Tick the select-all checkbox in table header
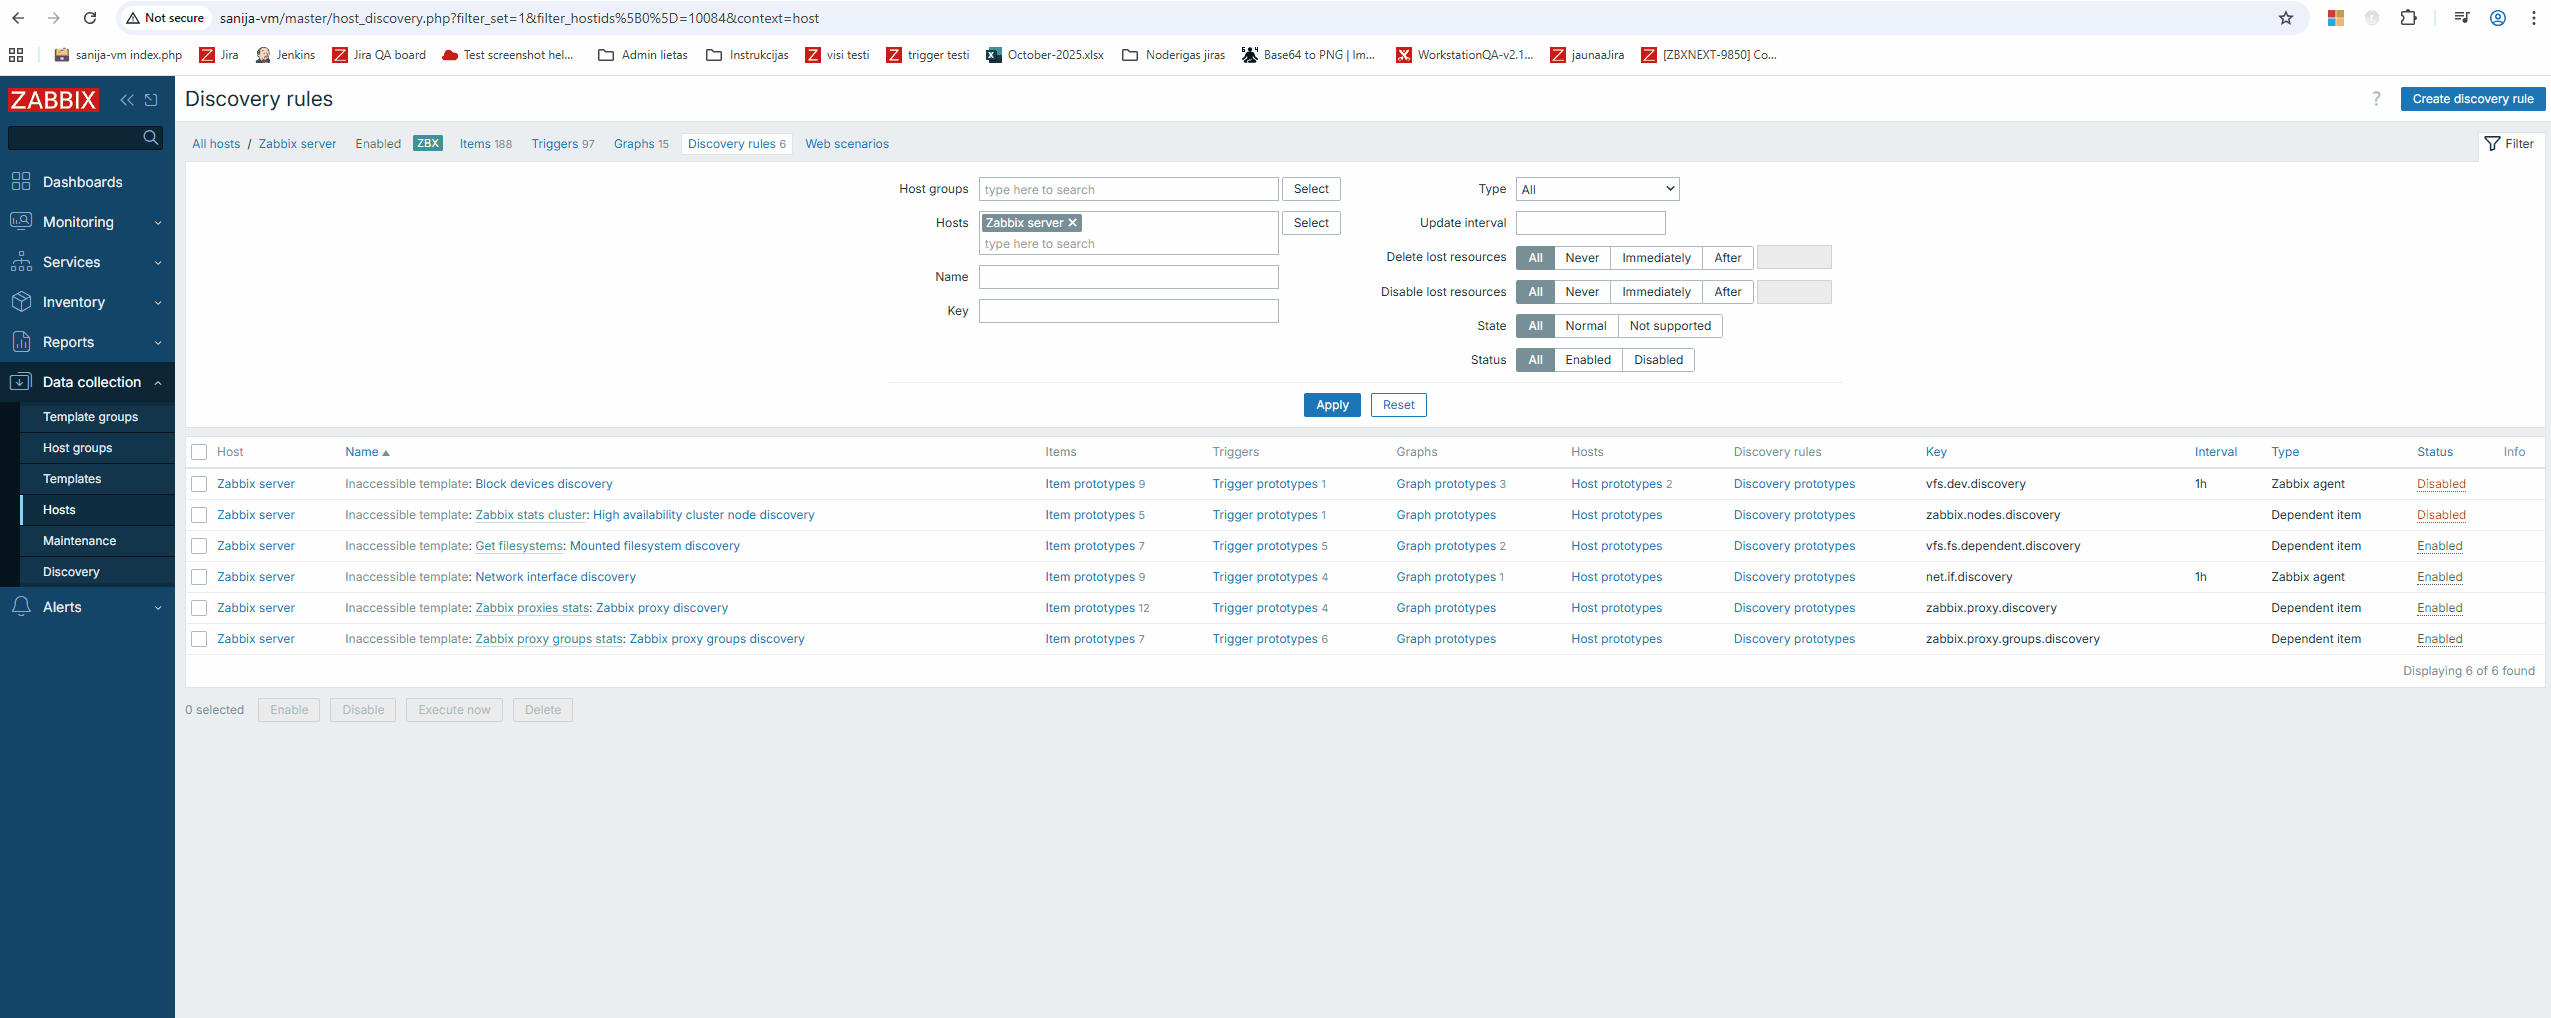This screenshot has height=1018, width=2551. [x=199, y=452]
